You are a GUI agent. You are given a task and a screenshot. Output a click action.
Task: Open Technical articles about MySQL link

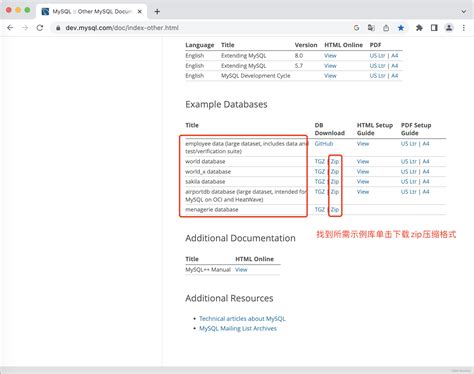coord(242,319)
